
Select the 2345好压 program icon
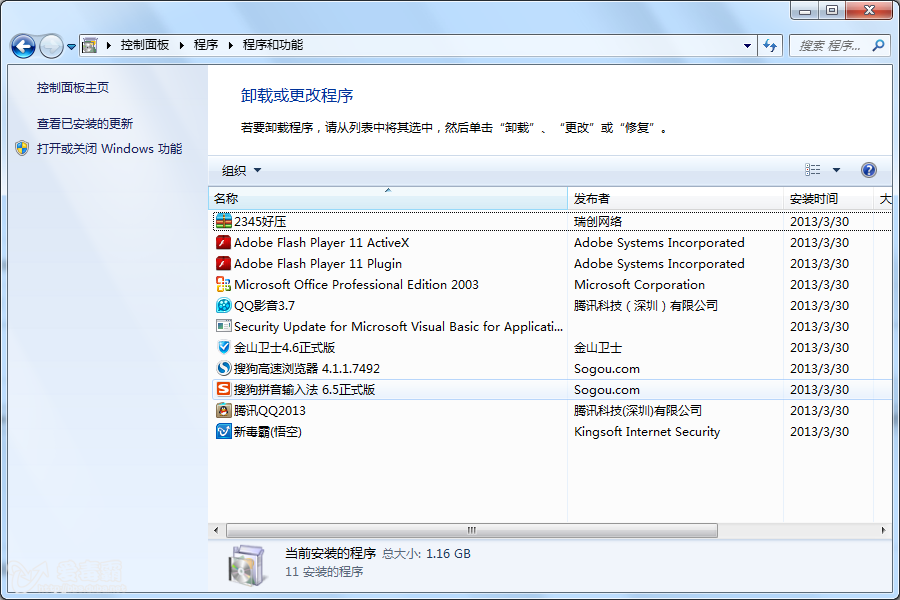223,221
